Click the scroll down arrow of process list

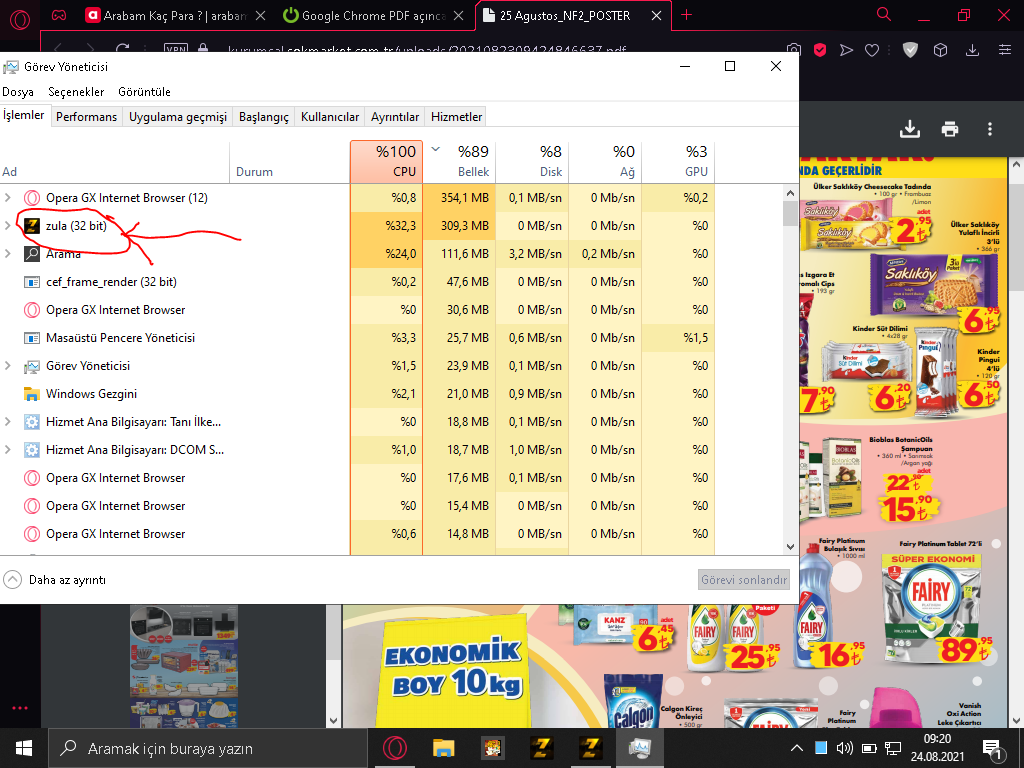pos(790,547)
